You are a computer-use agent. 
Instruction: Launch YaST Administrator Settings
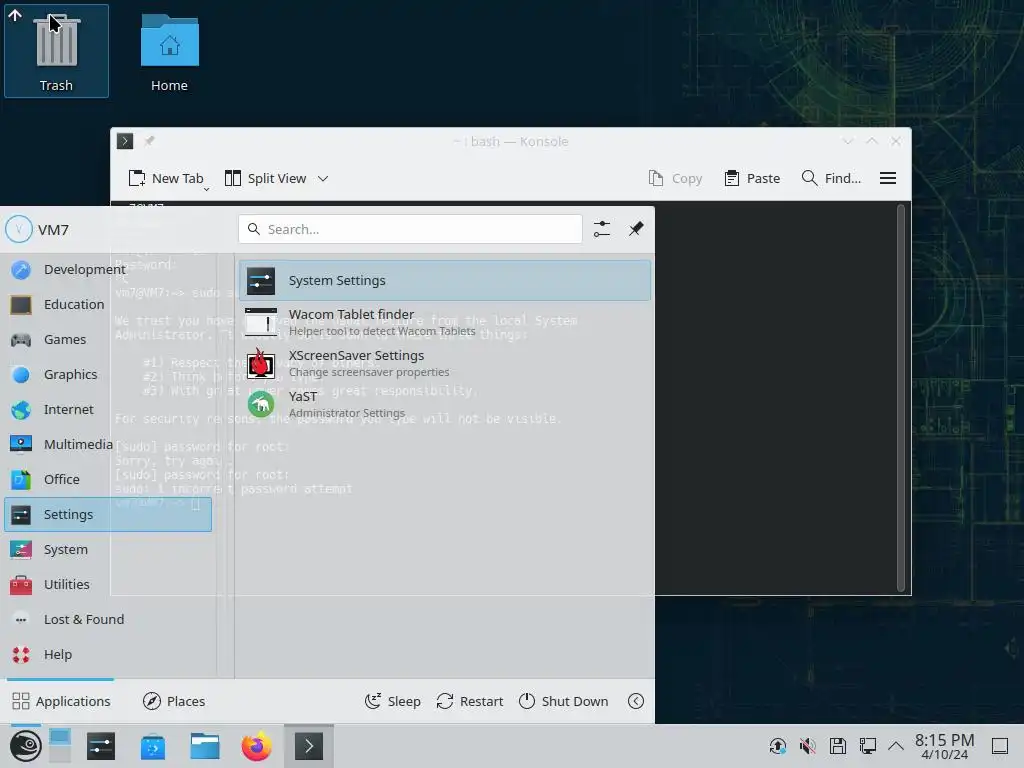445,404
